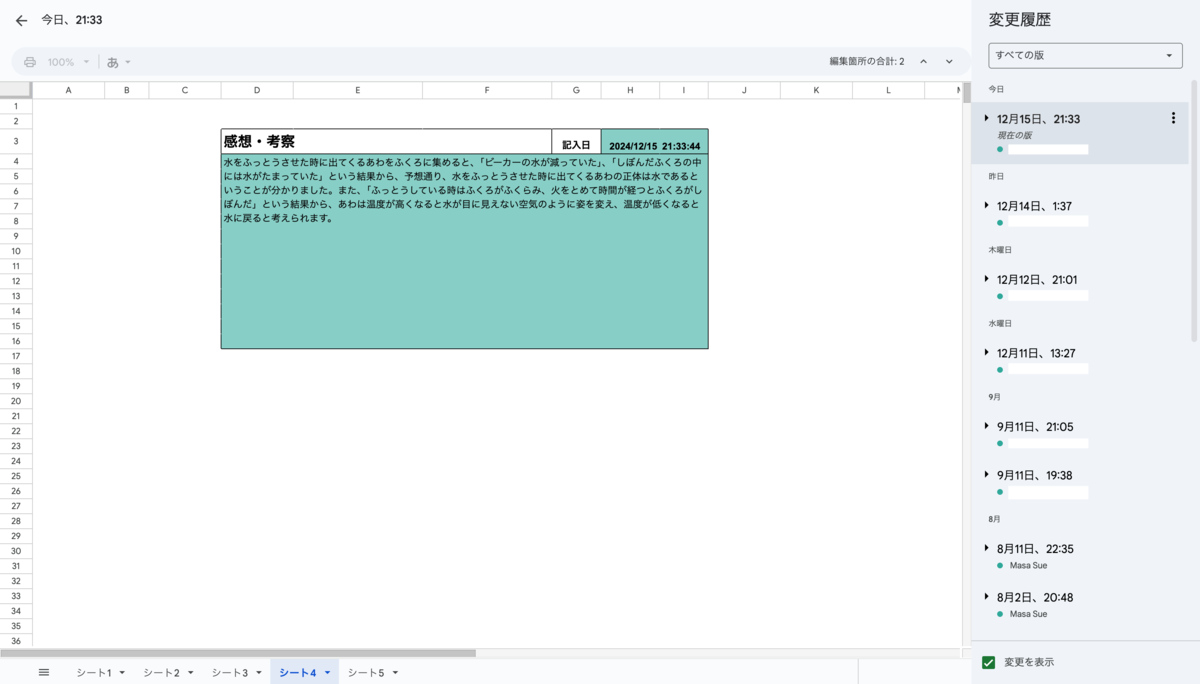This screenshot has width=1200, height=684.
Task: Select version 12月11日、13:27
Action: pos(1036,353)
